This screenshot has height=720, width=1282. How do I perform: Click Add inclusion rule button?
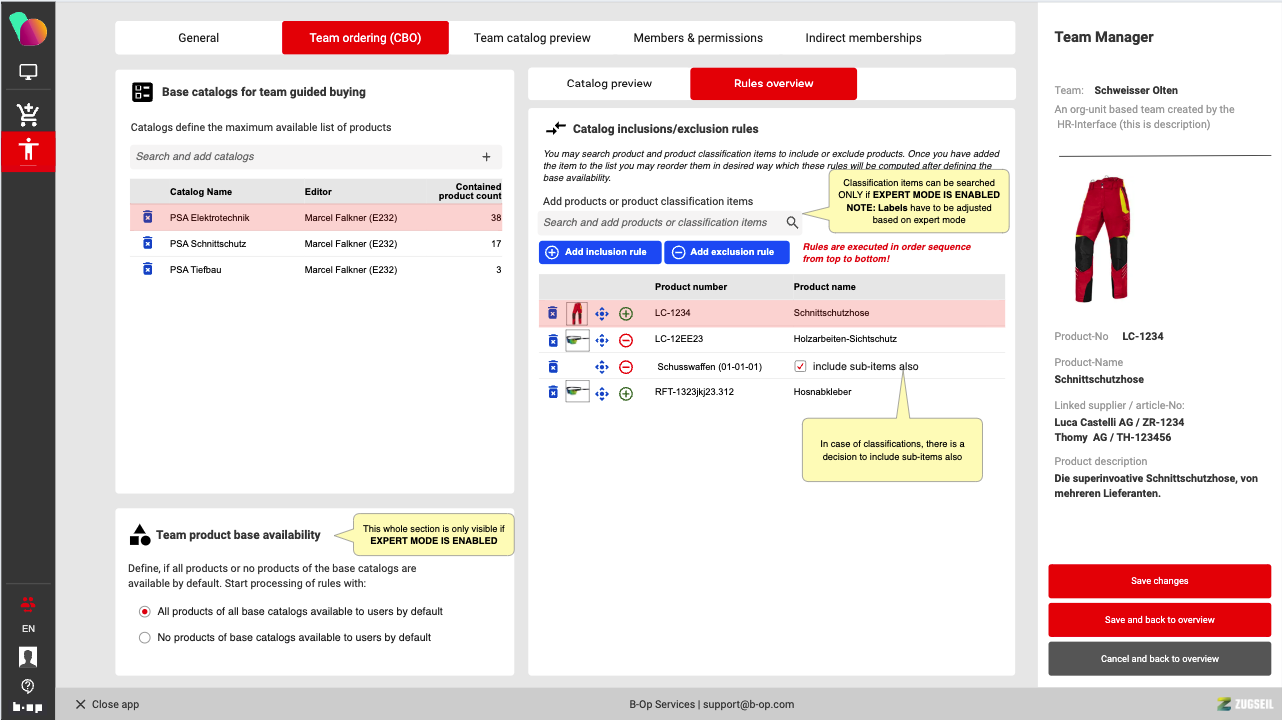point(599,252)
